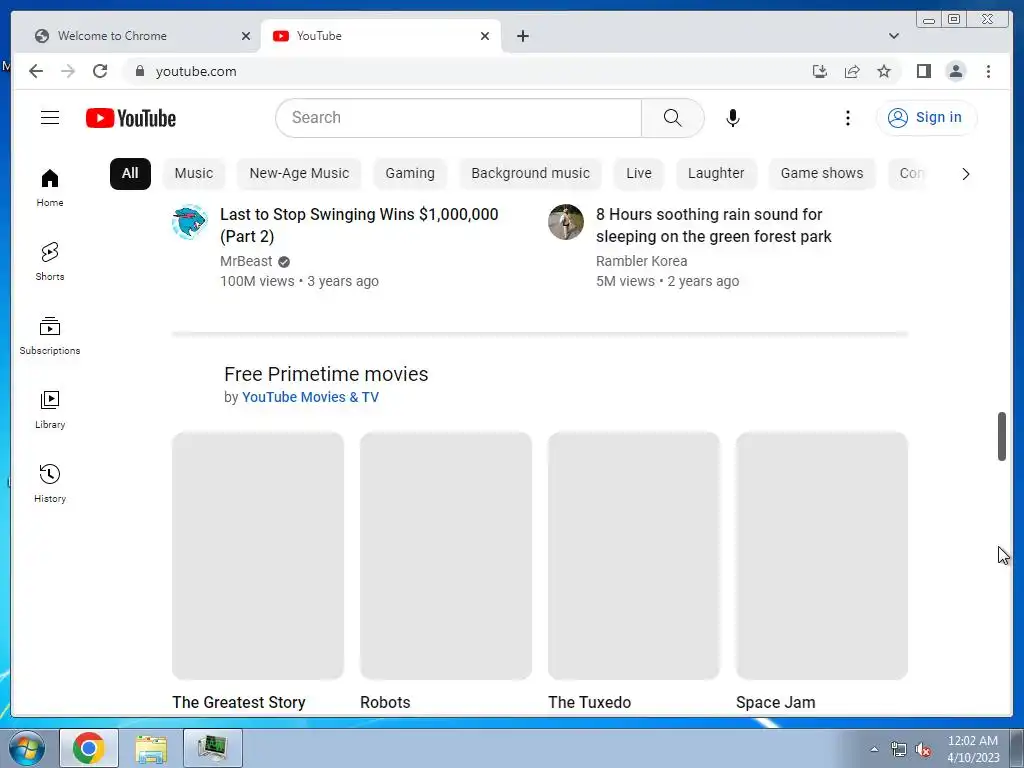This screenshot has width=1024, height=768.
Task: Click the muted volume tray icon
Action: tap(923, 750)
